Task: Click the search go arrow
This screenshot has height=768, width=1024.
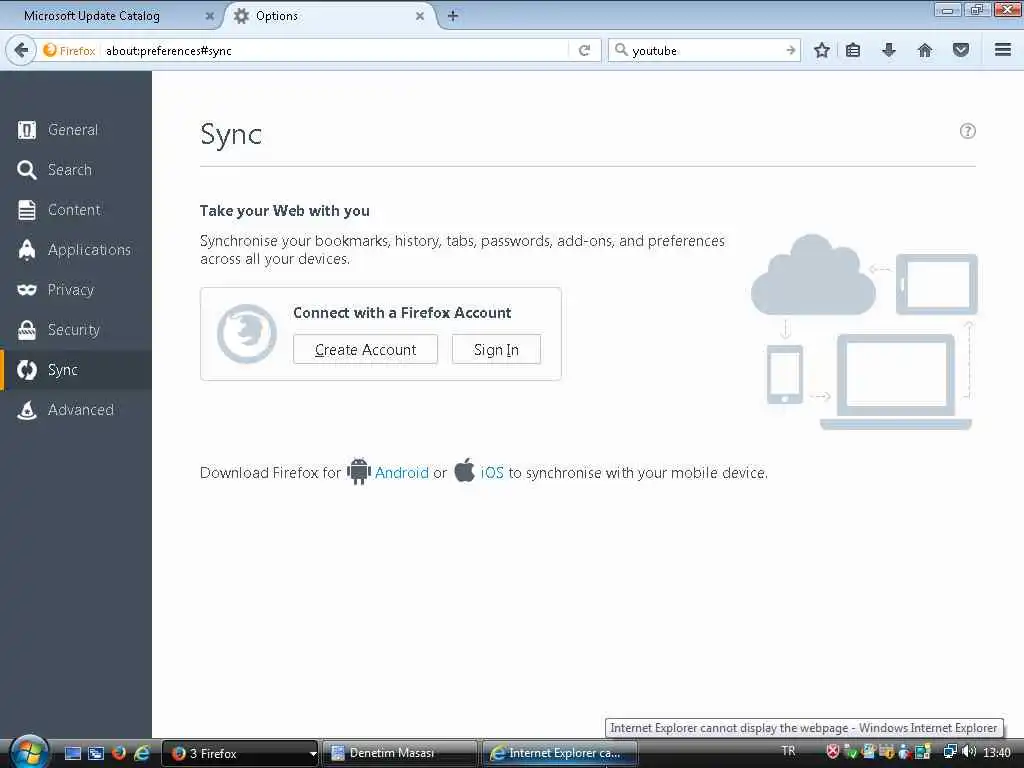Action: [790, 50]
